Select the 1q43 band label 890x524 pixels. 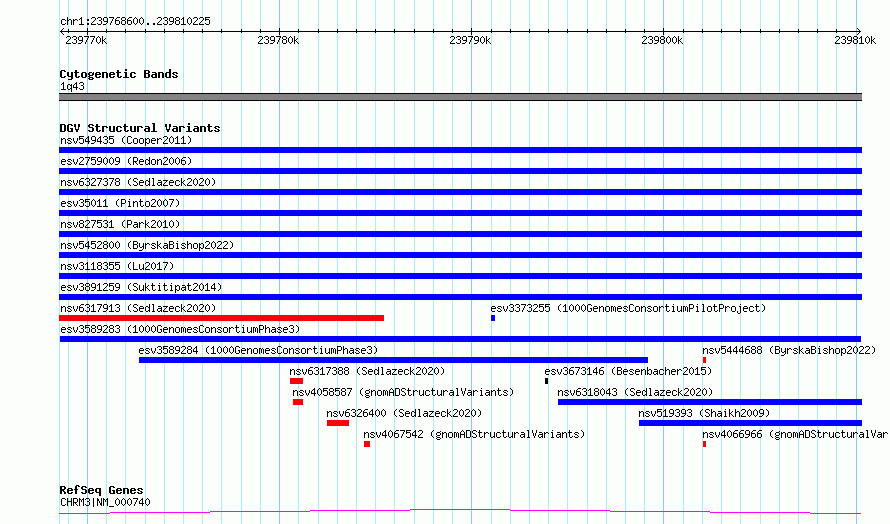(72, 86)
